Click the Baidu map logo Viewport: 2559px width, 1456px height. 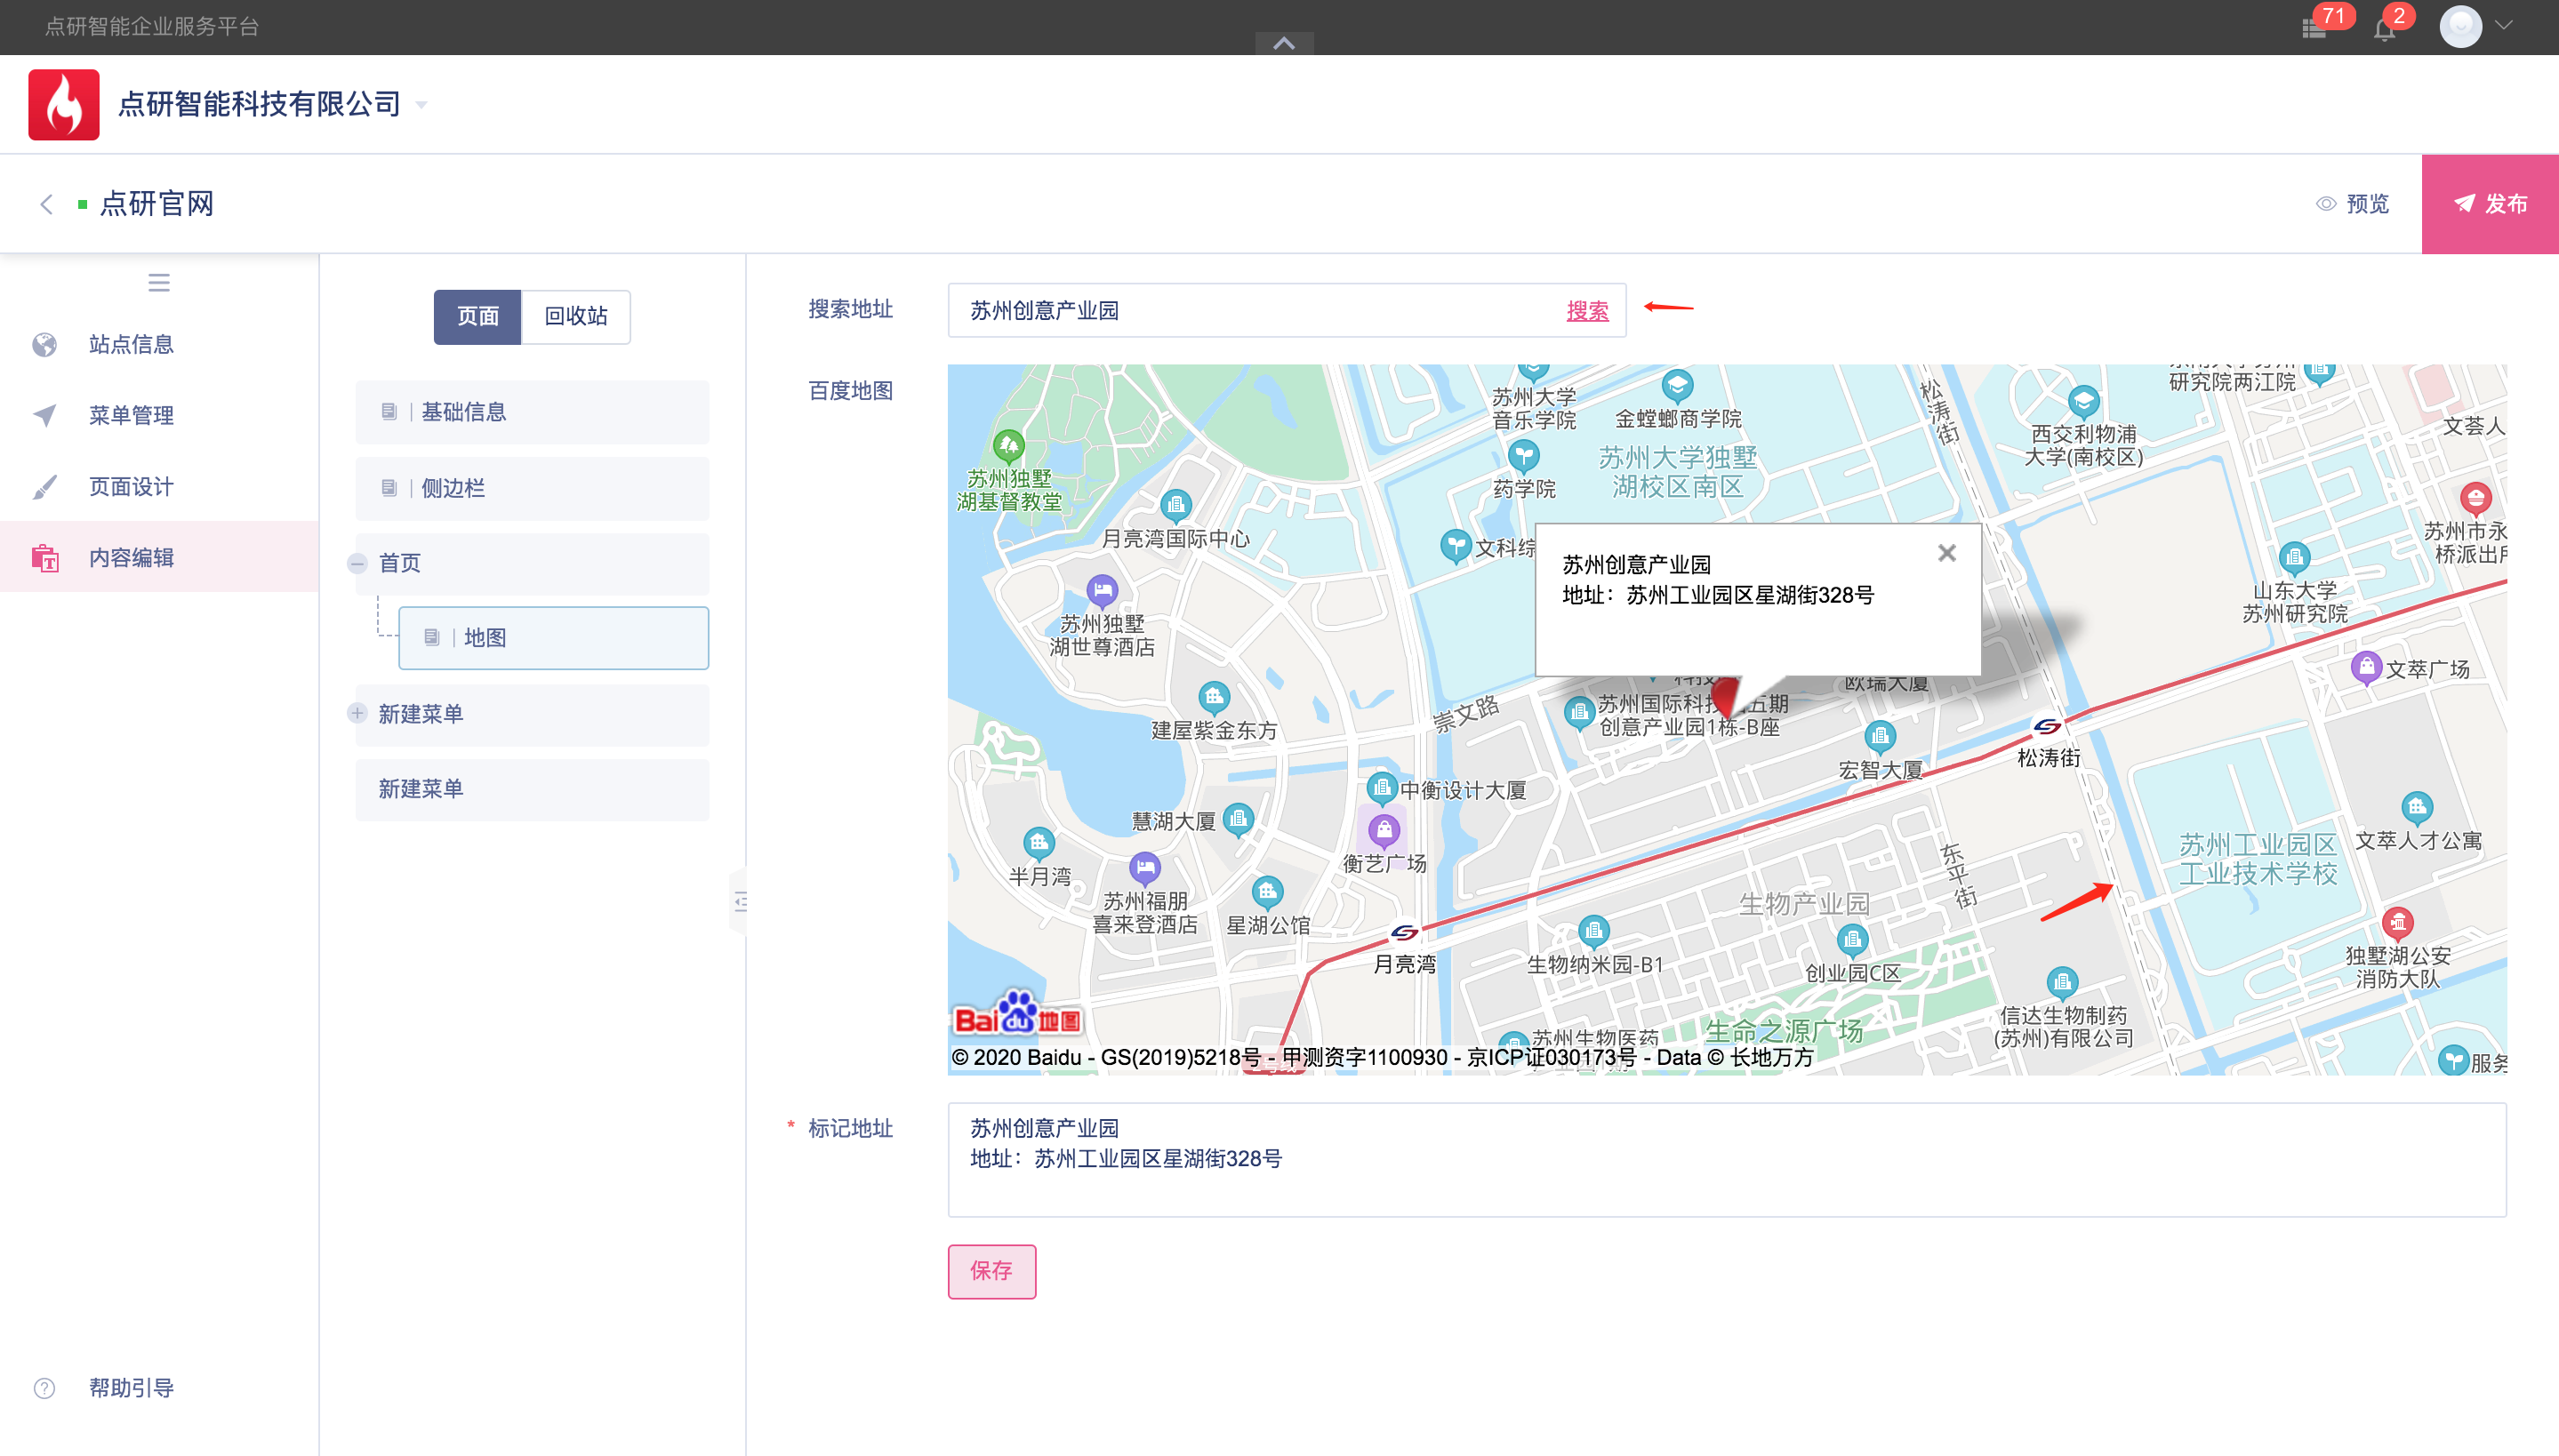click(x=1017, y=1014)
